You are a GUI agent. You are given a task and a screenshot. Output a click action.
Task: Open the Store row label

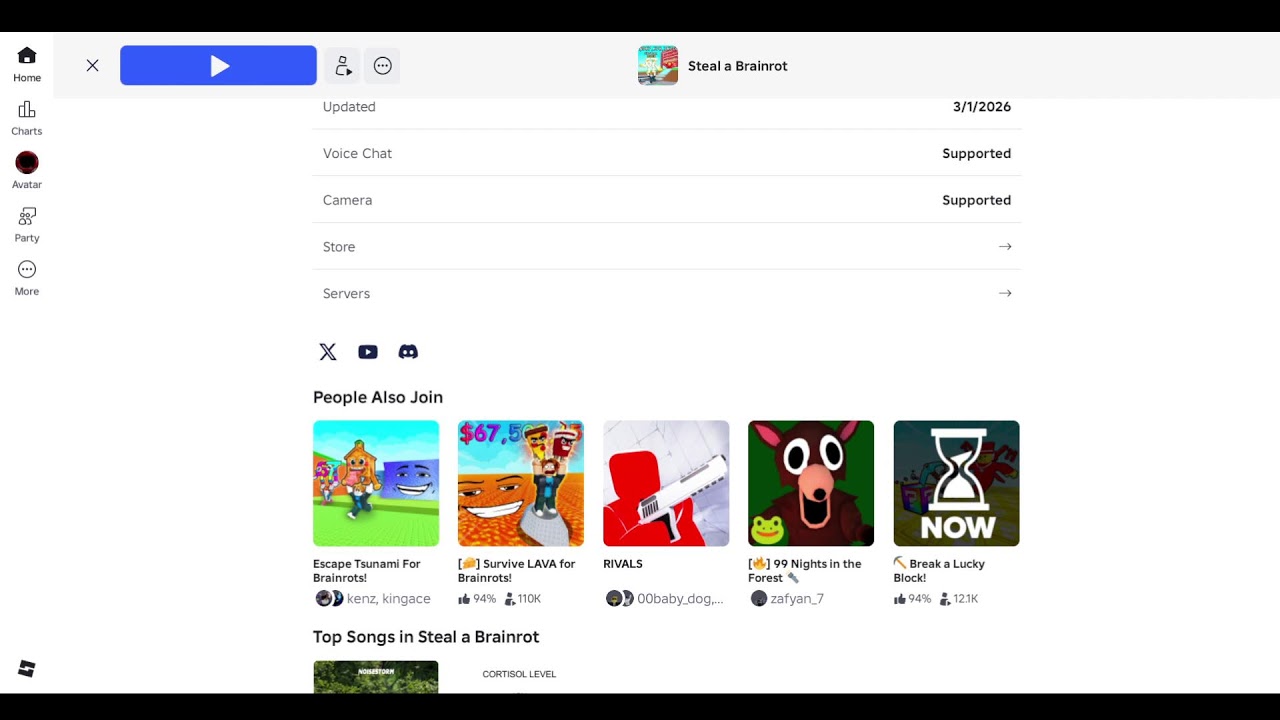point(339,247)
